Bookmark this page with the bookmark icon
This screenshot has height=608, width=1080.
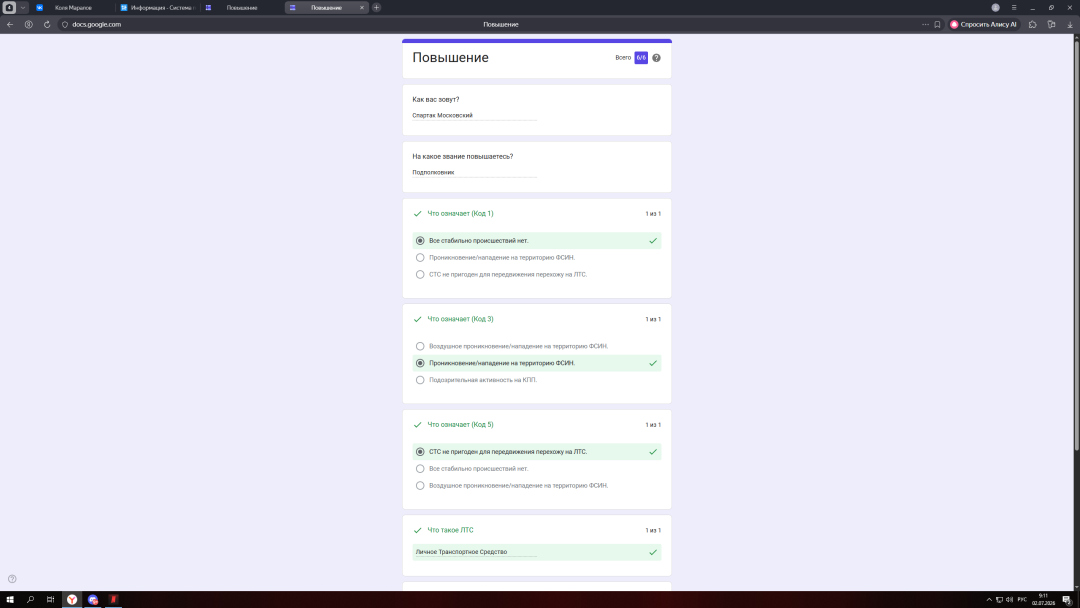(x=937, y=24)
